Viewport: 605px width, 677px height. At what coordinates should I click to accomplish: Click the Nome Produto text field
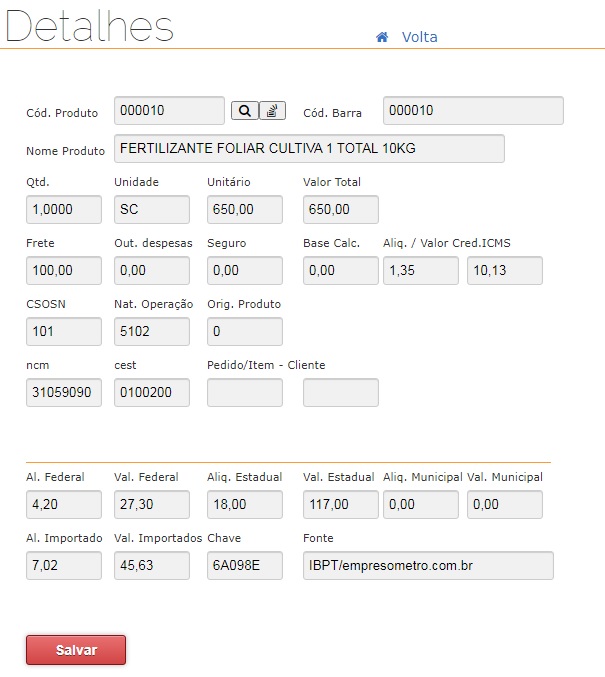click(309, 148)
